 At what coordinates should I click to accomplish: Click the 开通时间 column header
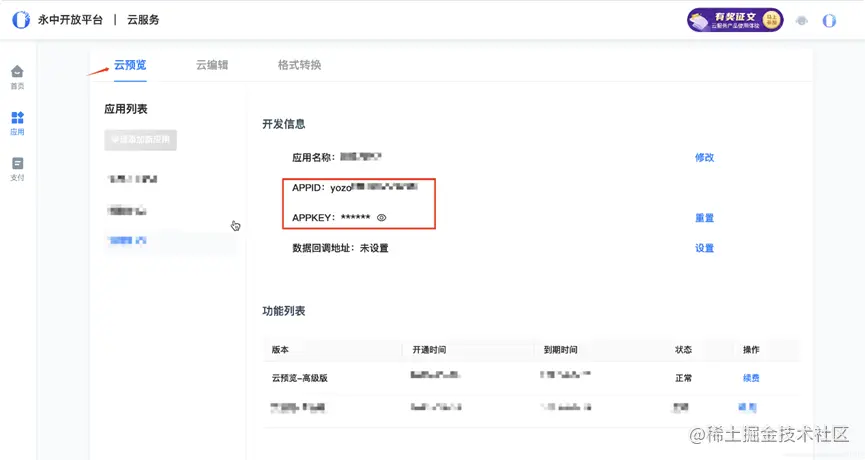click(429, 350)
